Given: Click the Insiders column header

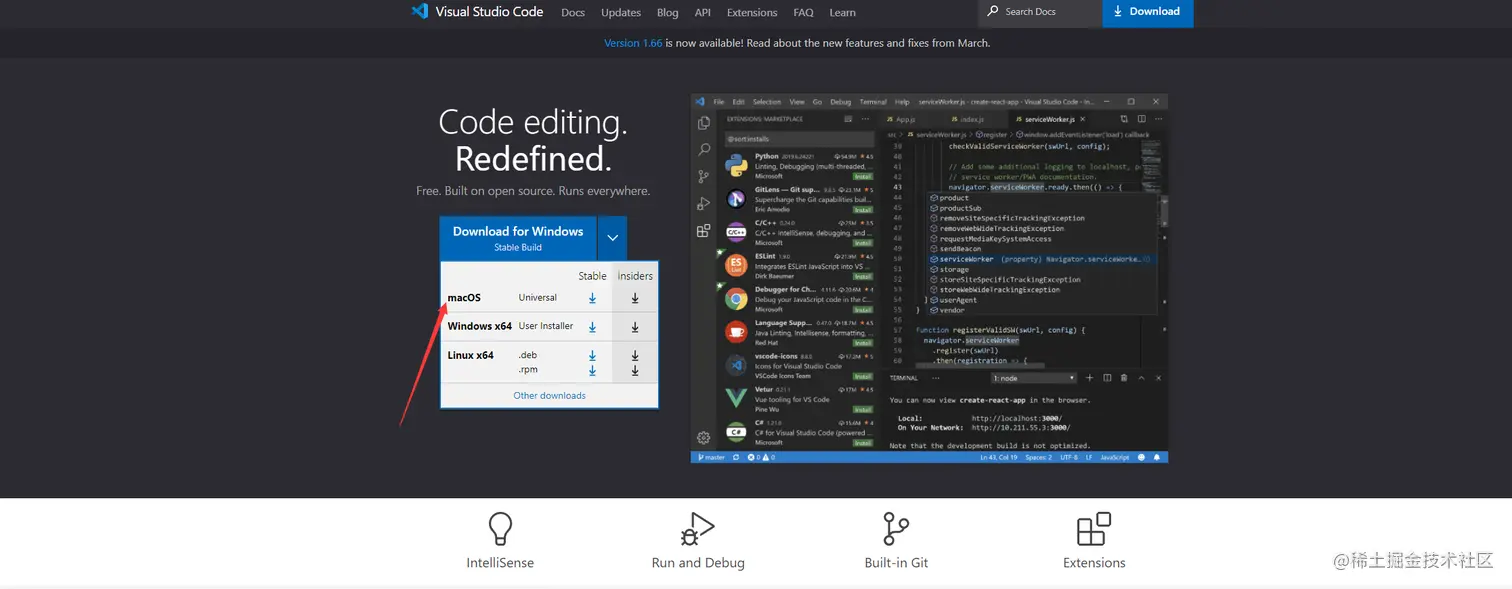Looking at the screenshot, I should 635,276.
